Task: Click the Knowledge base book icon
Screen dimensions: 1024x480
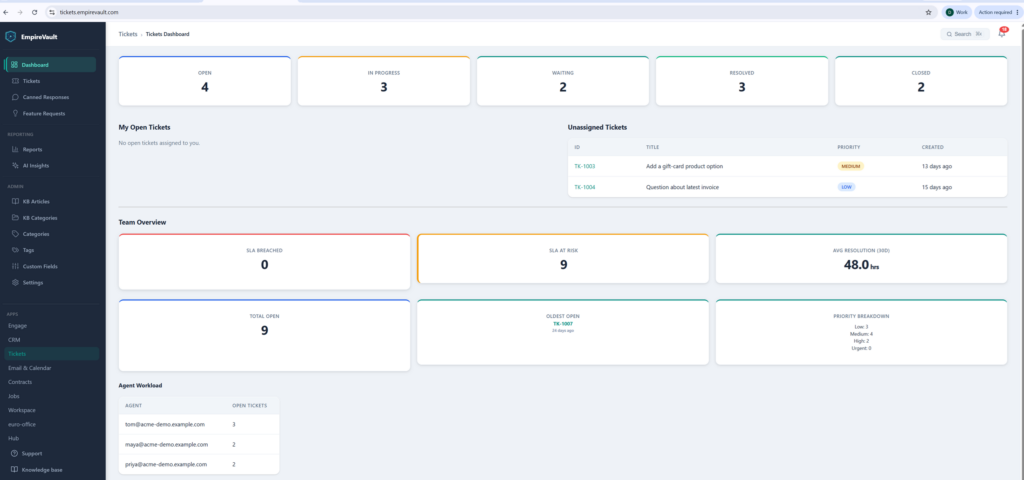Action: coord(14,470)
